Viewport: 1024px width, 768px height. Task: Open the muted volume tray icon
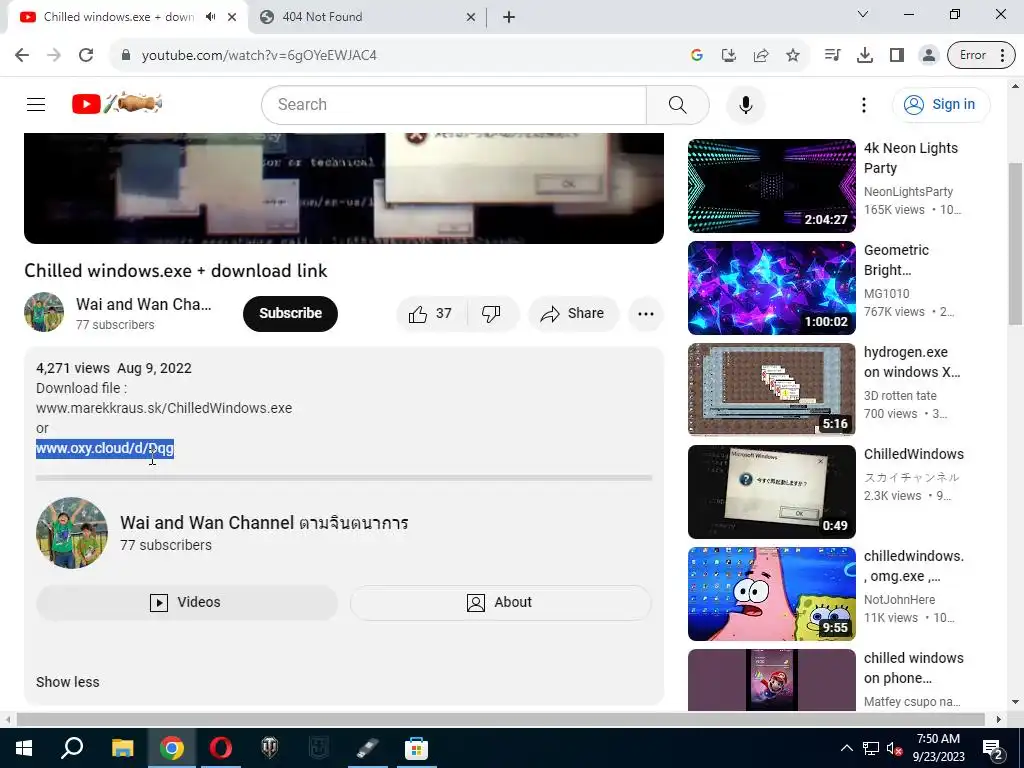[x=894, y=748]
